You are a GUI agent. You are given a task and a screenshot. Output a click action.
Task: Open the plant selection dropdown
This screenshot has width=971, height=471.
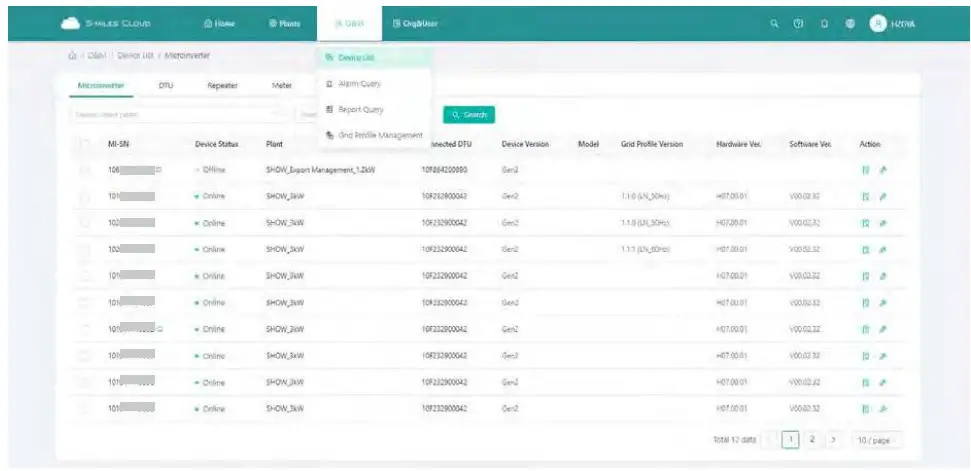pyautogui.click(x=179, y=115)
